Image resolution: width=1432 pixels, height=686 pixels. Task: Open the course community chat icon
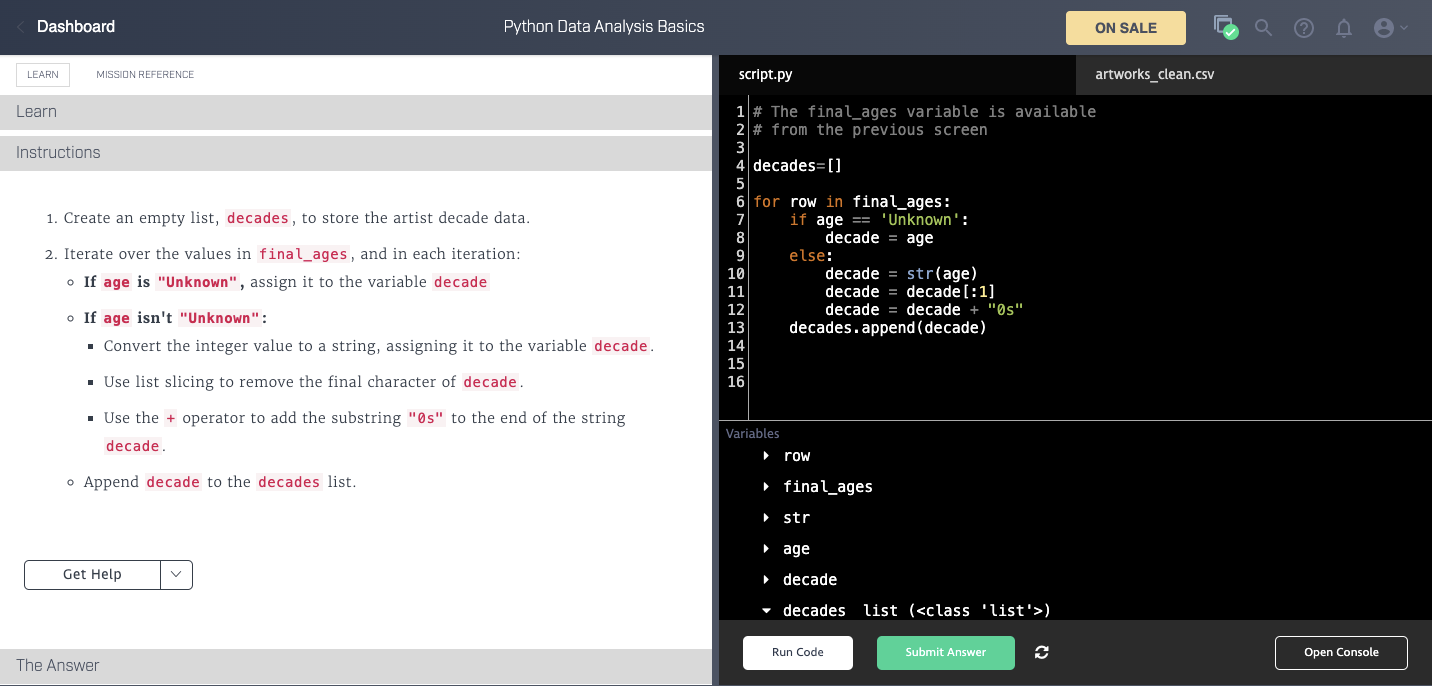[1225, 27]
